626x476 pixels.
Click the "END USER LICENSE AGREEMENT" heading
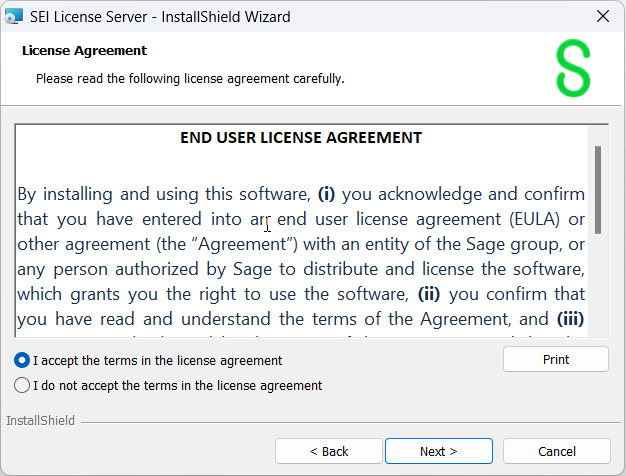pyautogui.click(x=301, y=138)
